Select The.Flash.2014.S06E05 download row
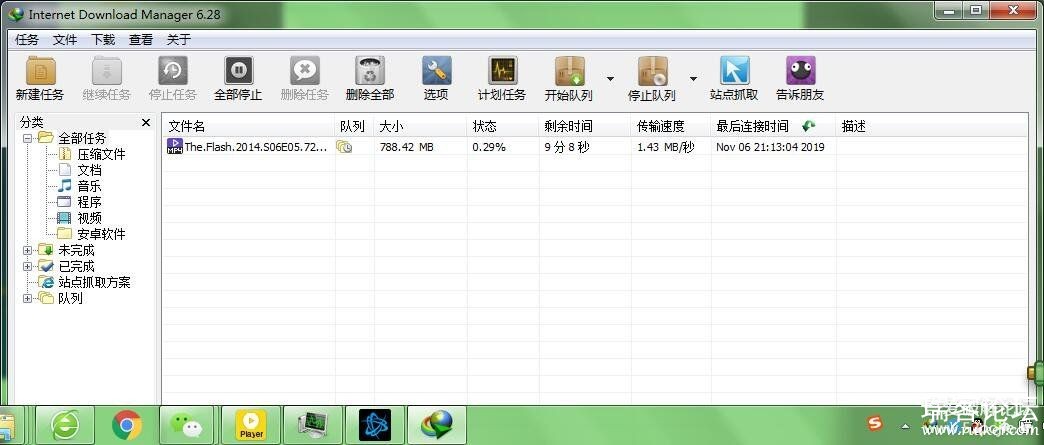This screenshot has width=1044, height=445. (x=595, y=147)
